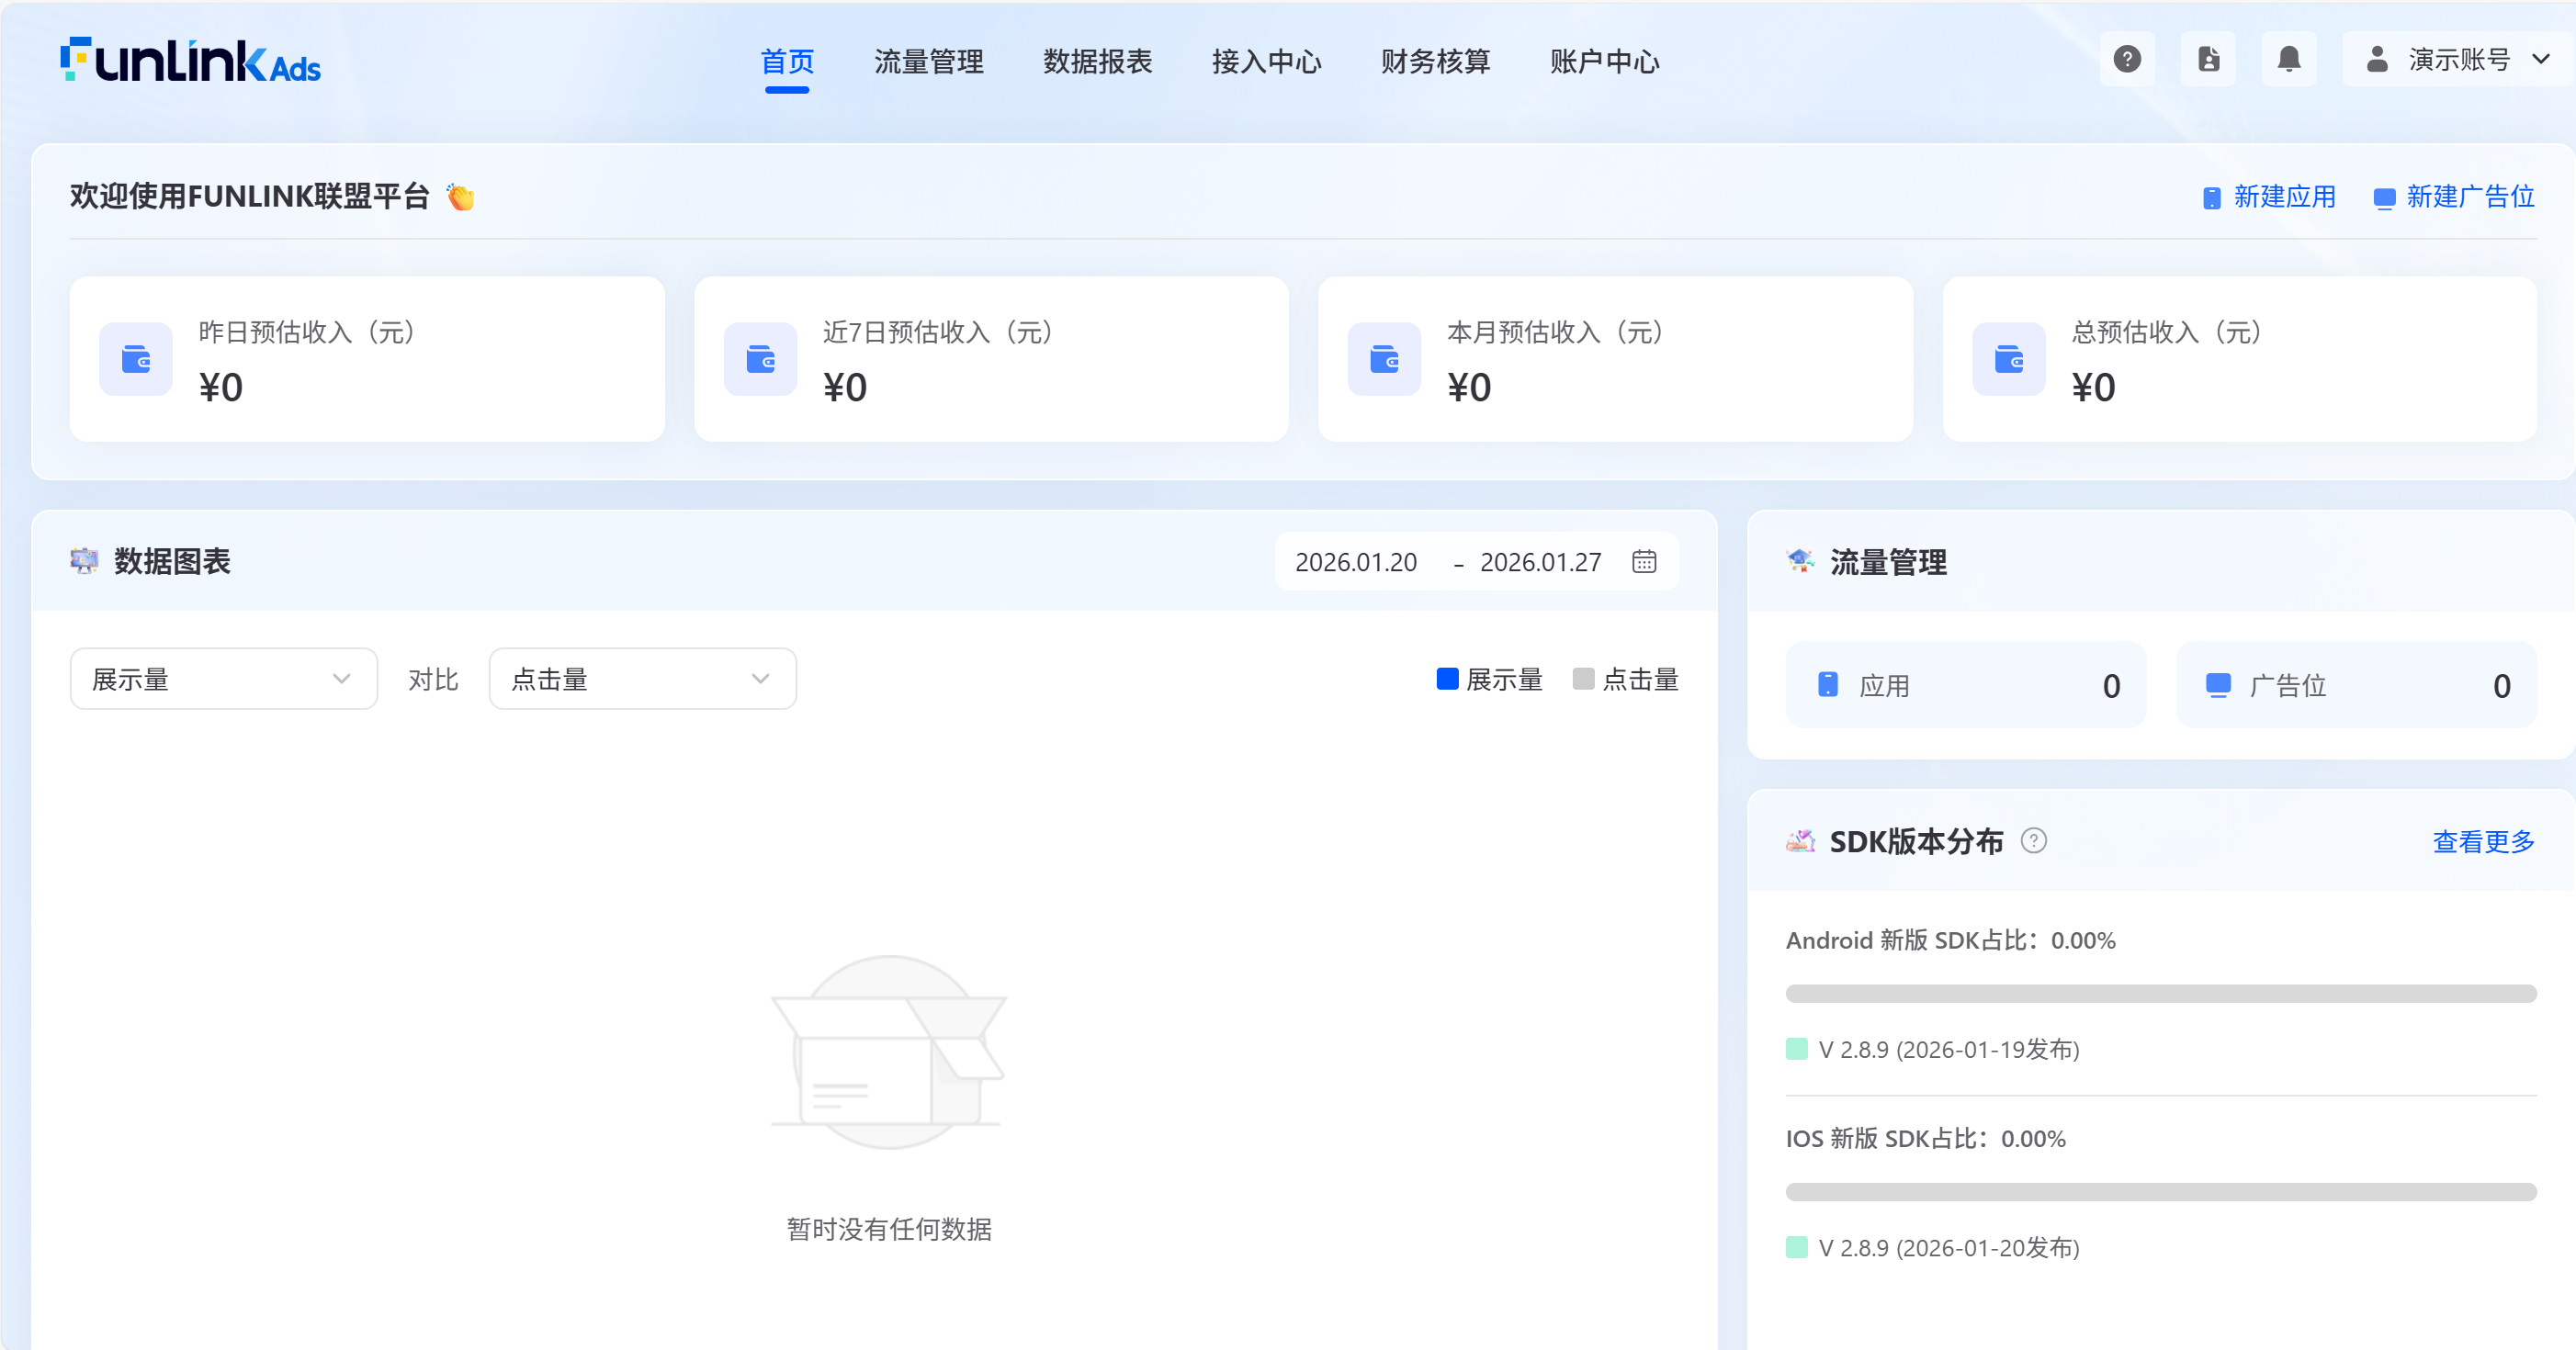Screen dimensions: 2576x1350
Task: Expand the 点击量 comparison dropdown
Action: 642,680
